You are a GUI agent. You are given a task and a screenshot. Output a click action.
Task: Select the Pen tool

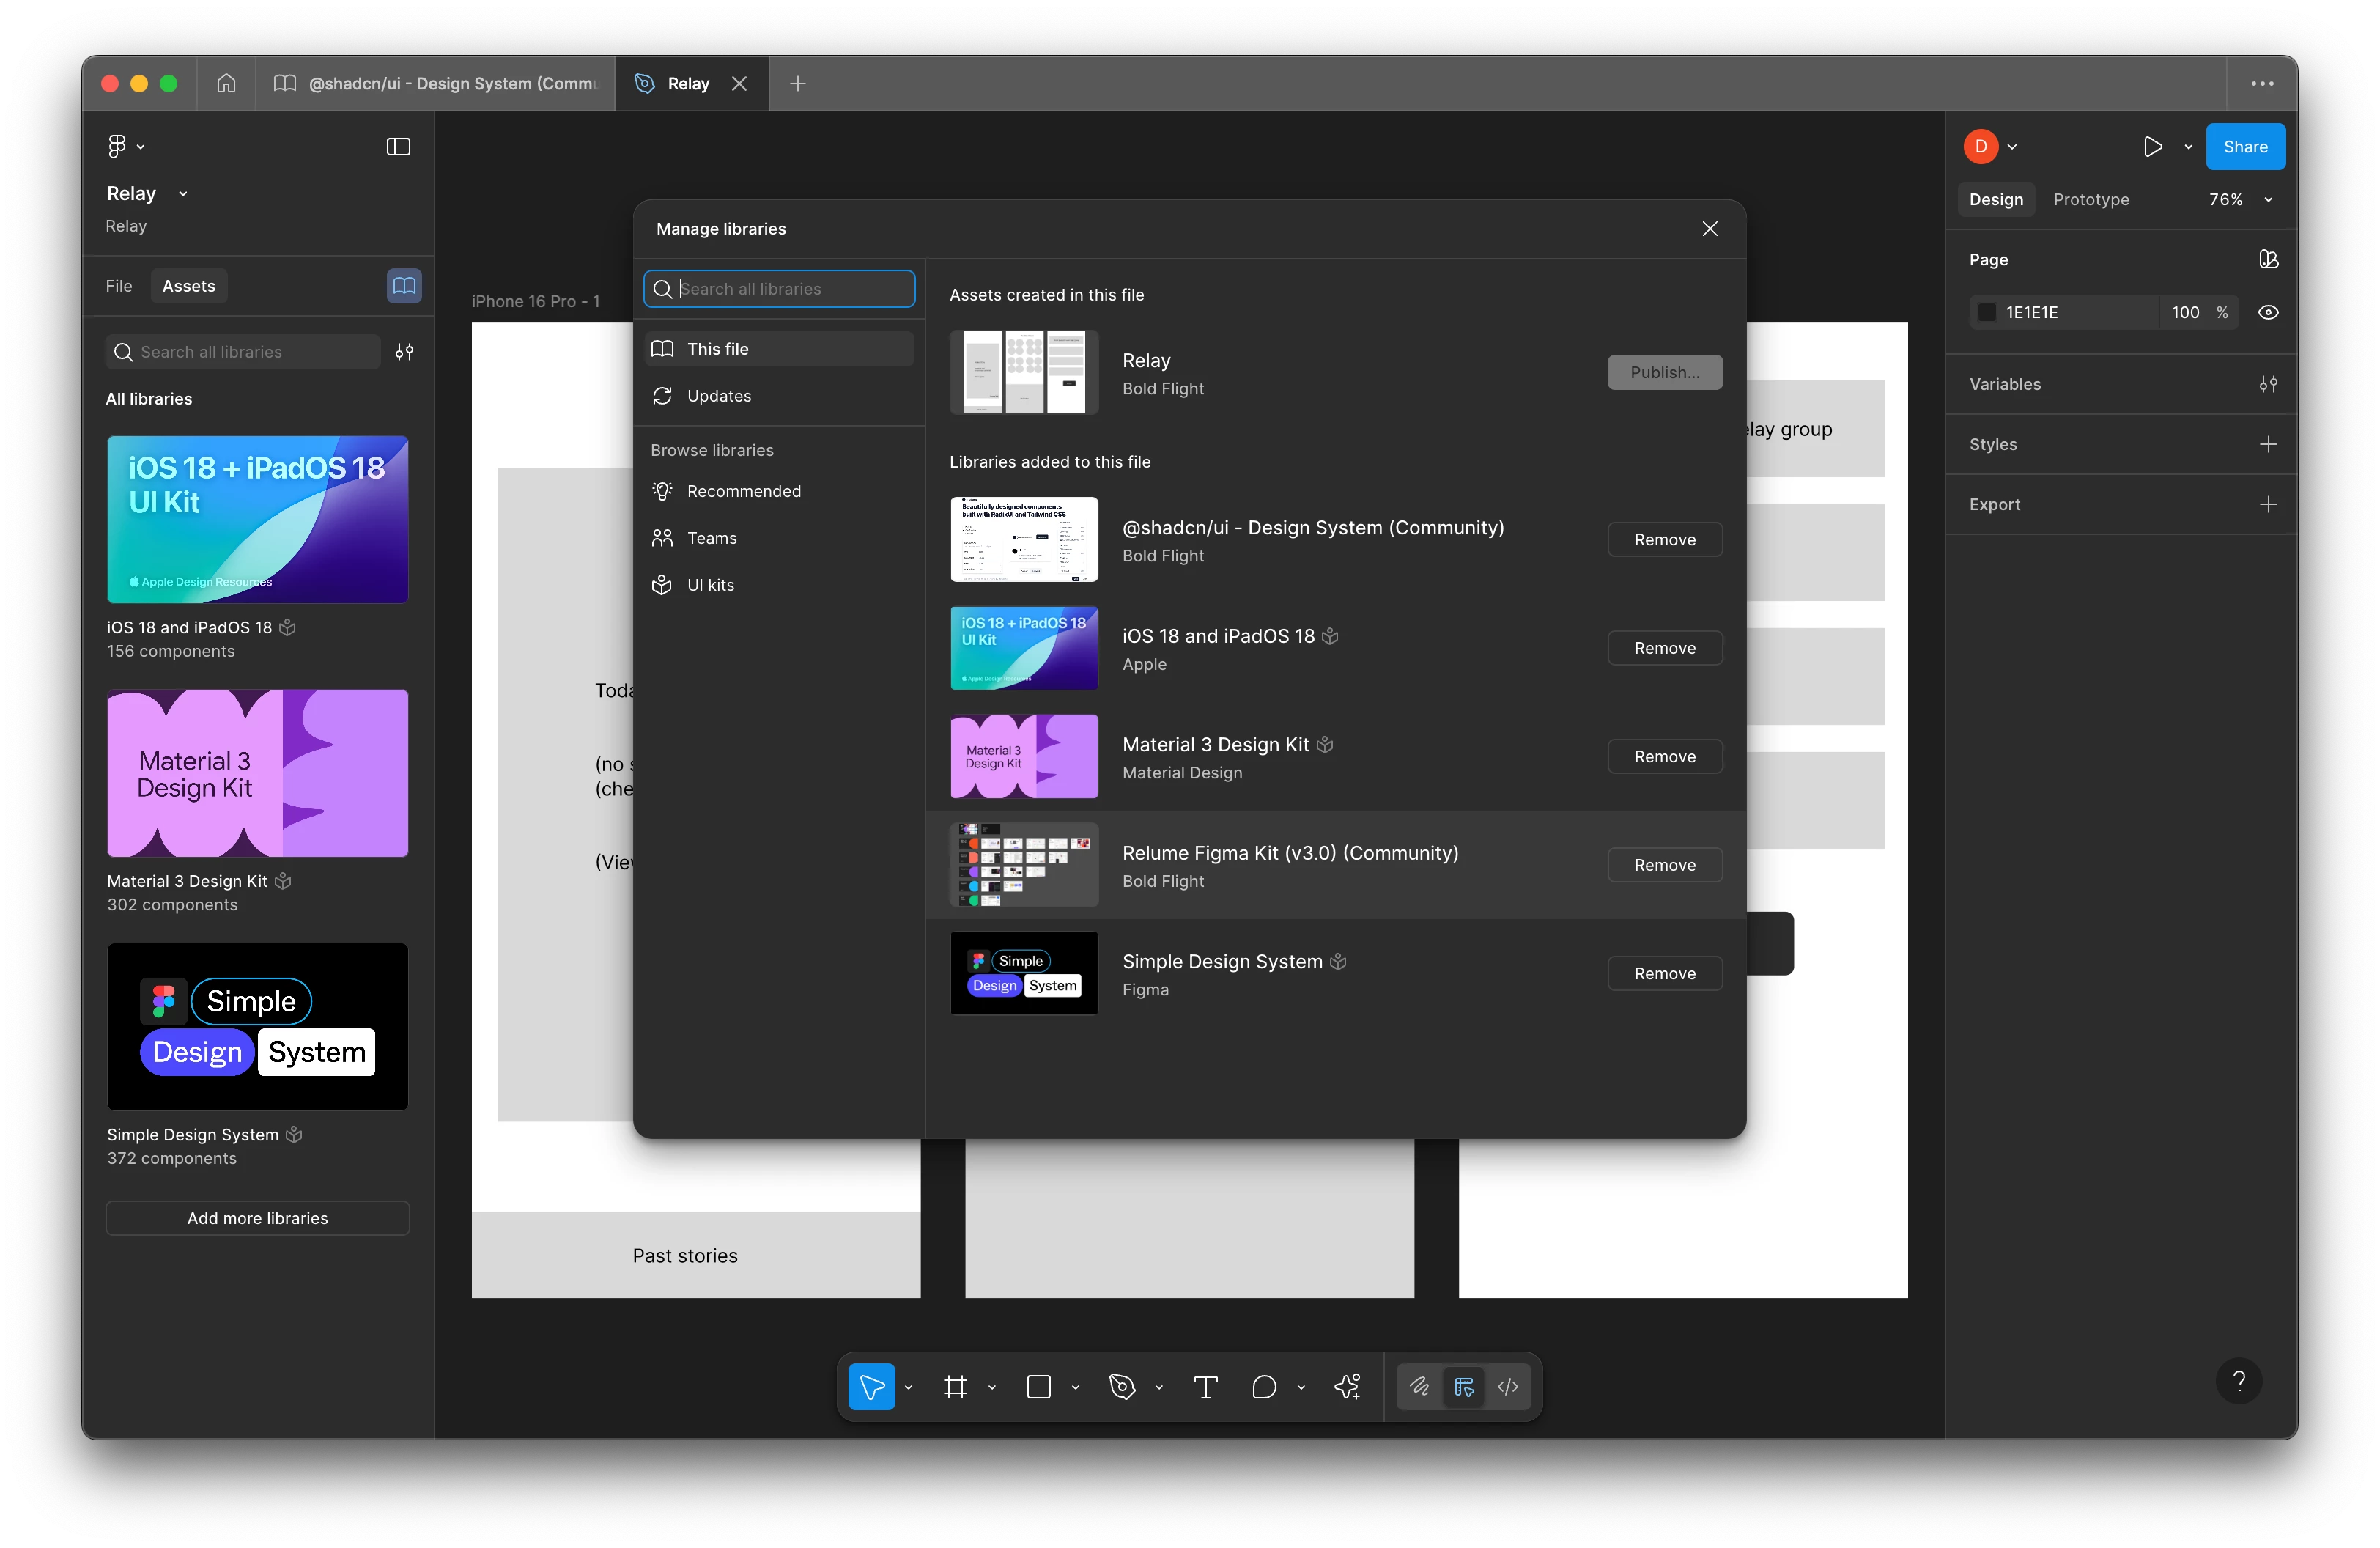point(1122,1387)
